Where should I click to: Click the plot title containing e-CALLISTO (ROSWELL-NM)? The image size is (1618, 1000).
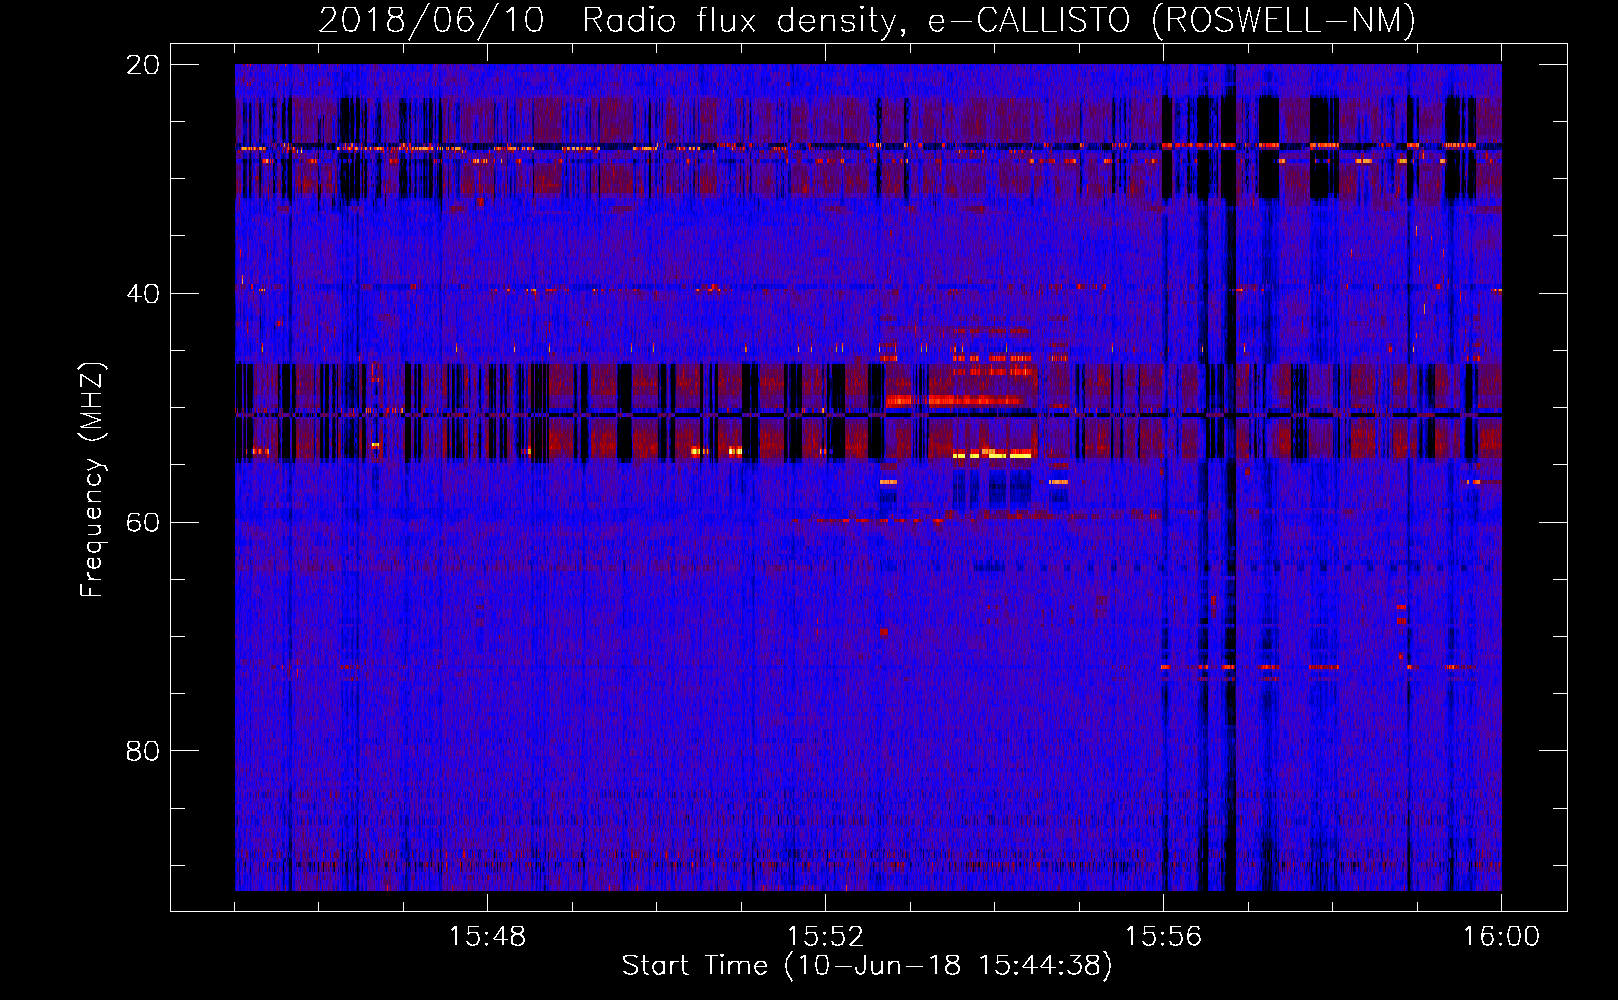[867, 21]
